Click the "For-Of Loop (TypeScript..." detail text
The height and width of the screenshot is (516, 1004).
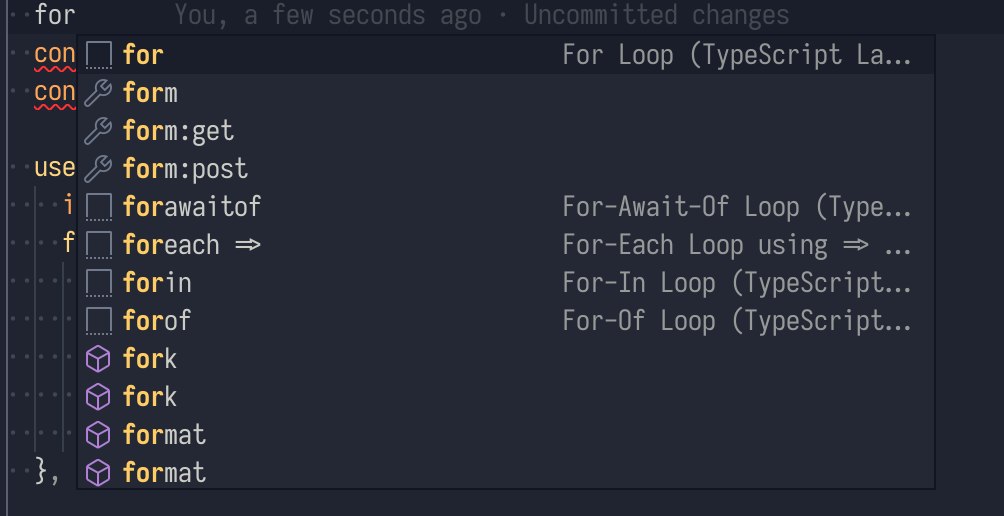(736, 321)
